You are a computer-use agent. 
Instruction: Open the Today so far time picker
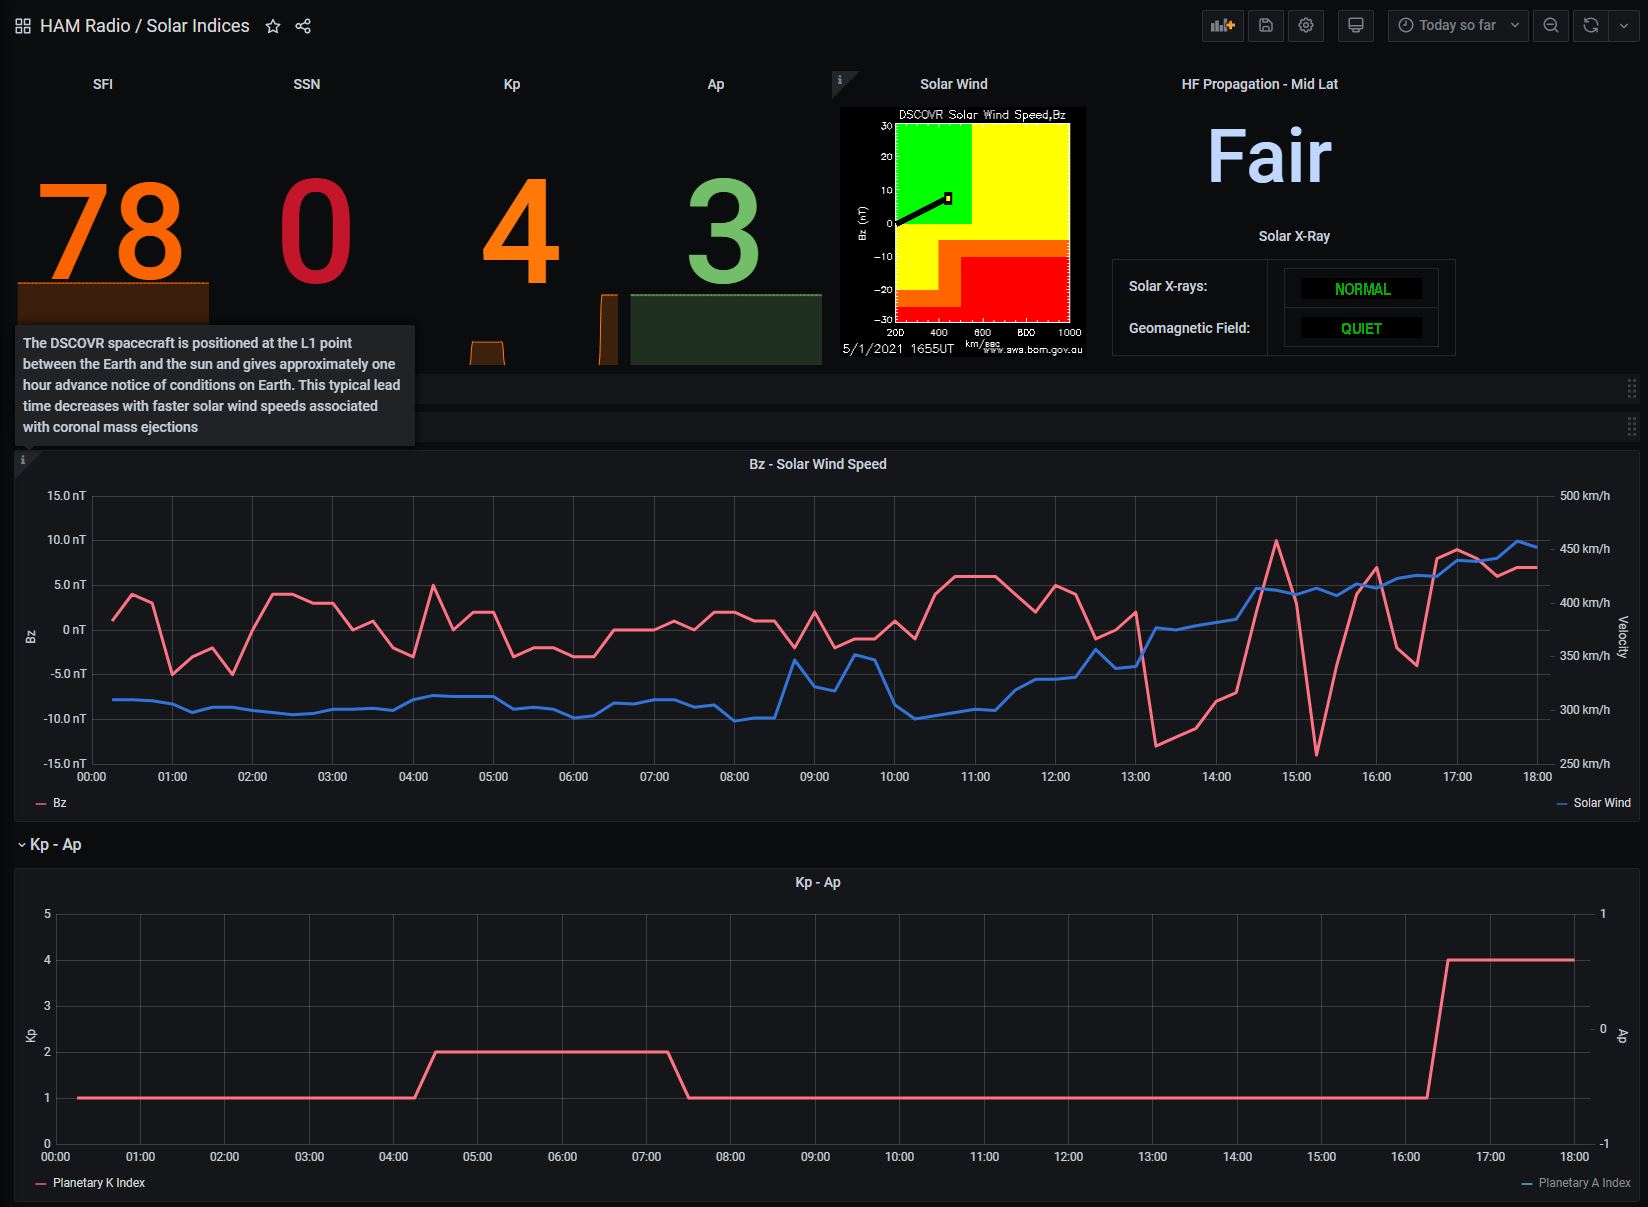(1458, 26)
